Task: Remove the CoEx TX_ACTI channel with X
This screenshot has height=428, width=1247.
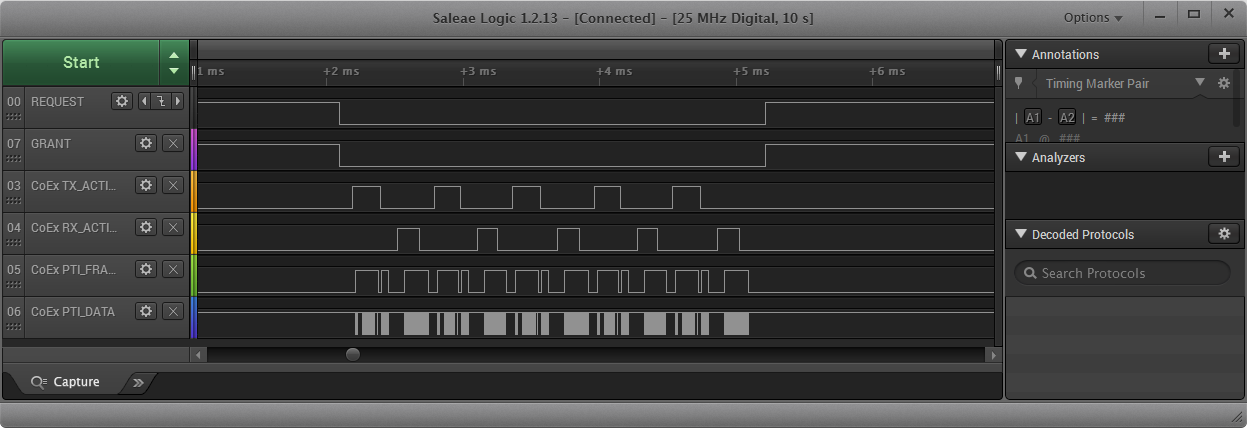Action: point(173,185)
